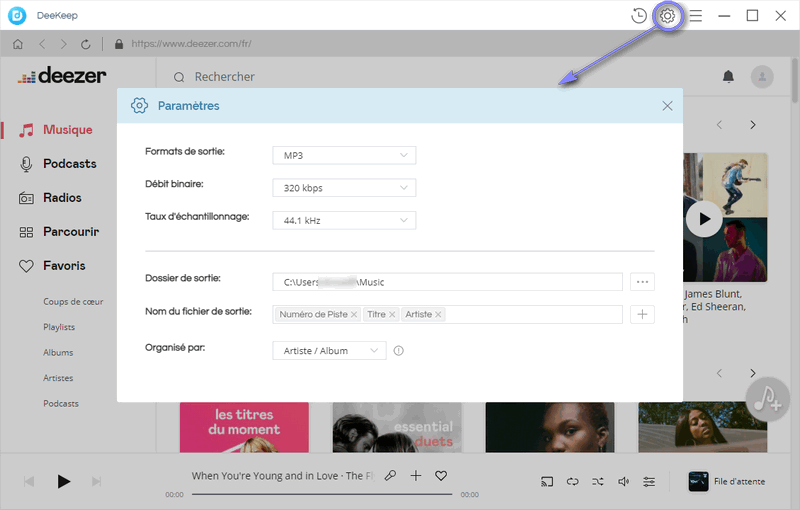
Task: Open audio equalizer settings icon
Action: pos(649,481)
